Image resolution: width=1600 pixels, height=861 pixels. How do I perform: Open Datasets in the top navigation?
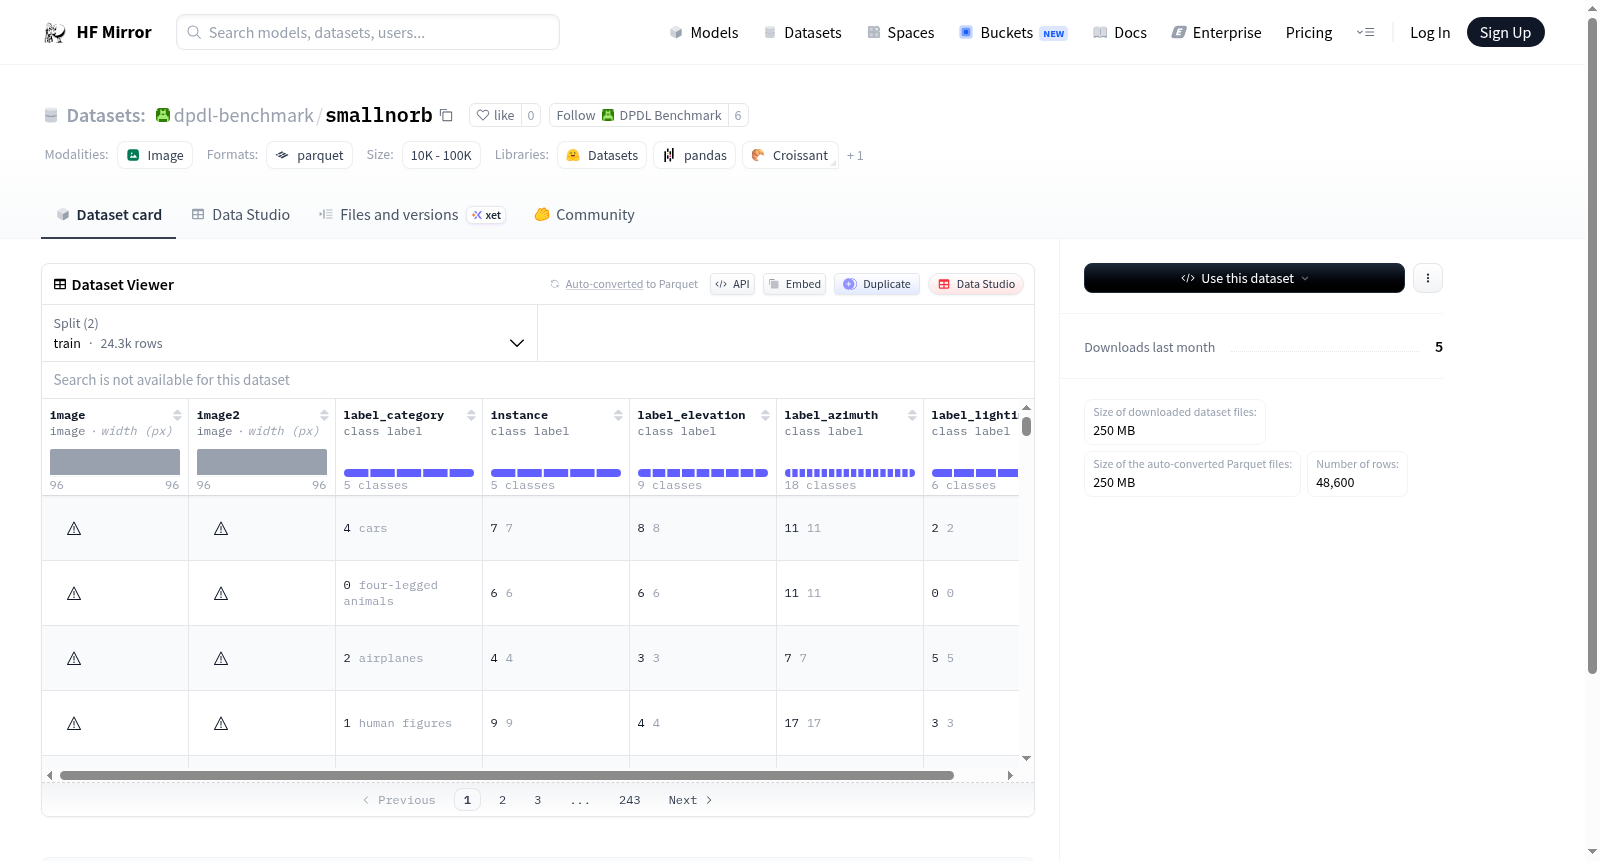tap(802, 33)
